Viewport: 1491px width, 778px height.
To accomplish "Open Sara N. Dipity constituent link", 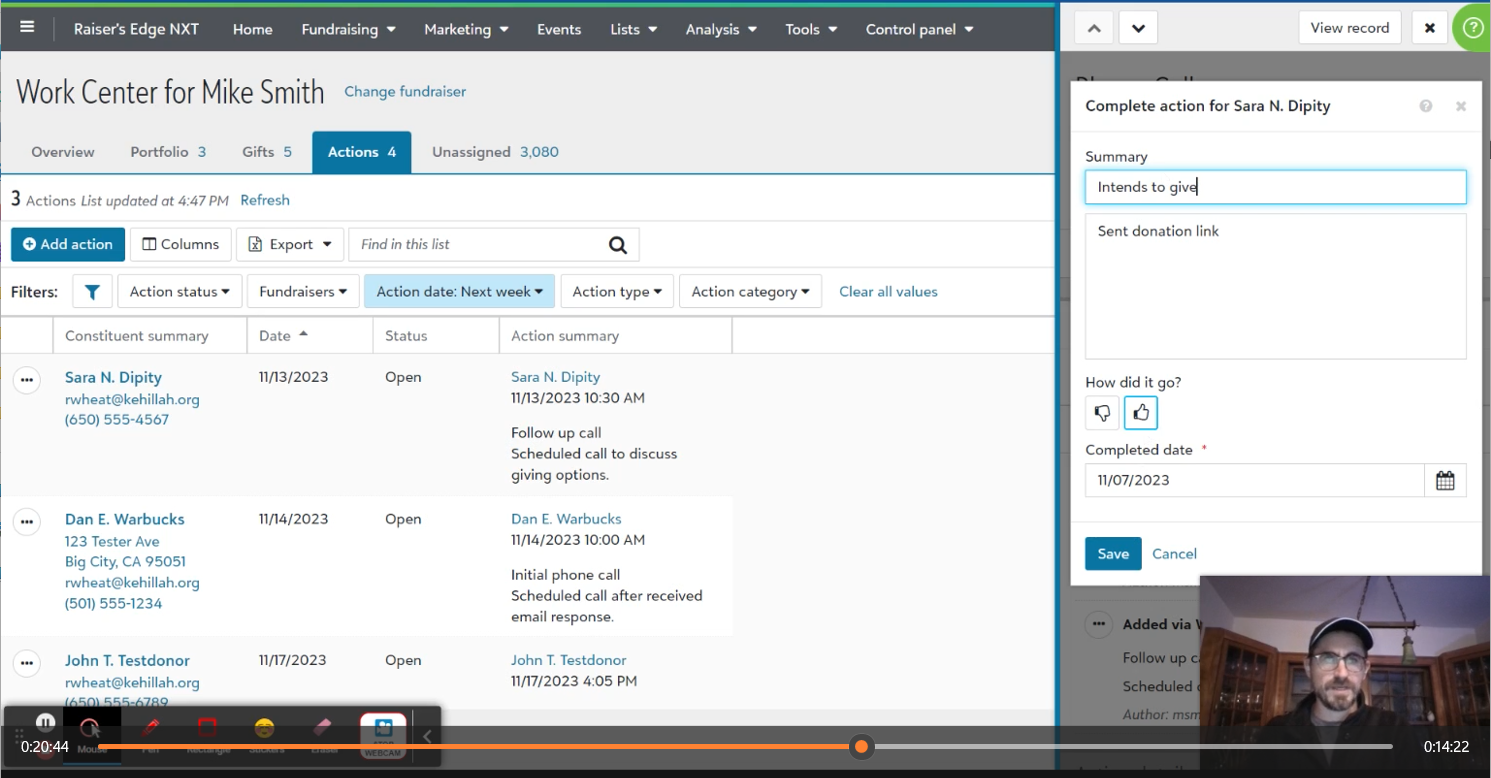I will point(113,377).
